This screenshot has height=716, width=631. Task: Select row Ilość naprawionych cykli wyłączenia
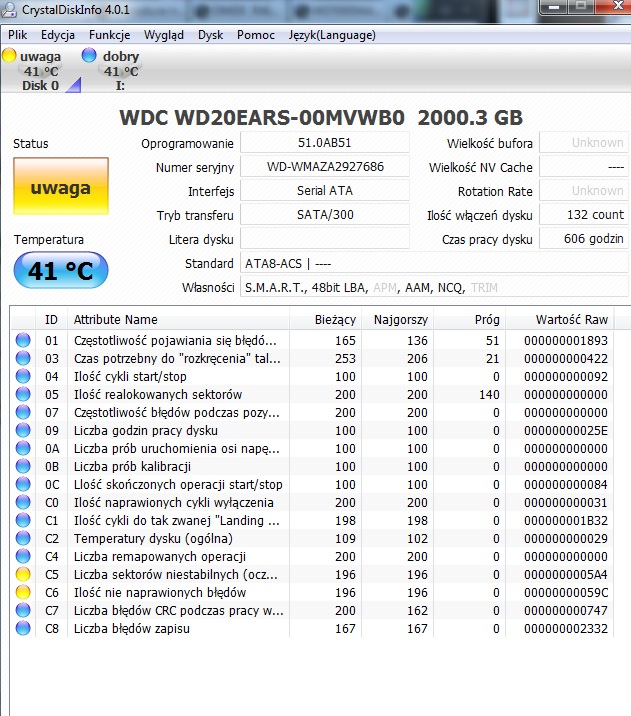coord(312,502)
